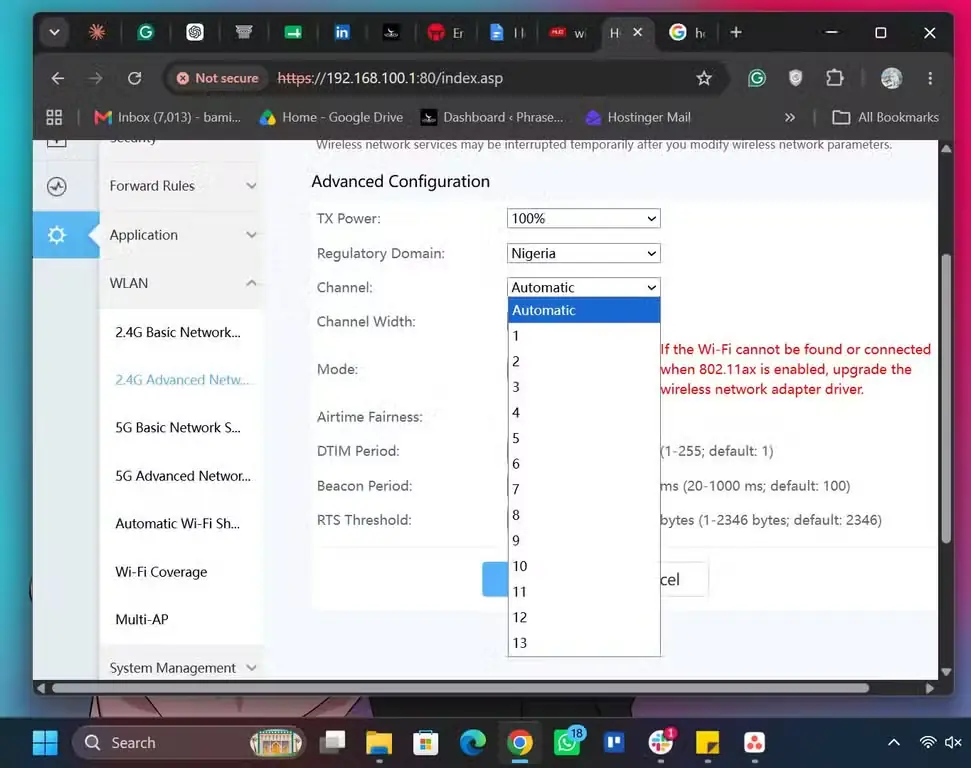Open Trello from taskbar
The image size is (971, 768).
point(614,742)
